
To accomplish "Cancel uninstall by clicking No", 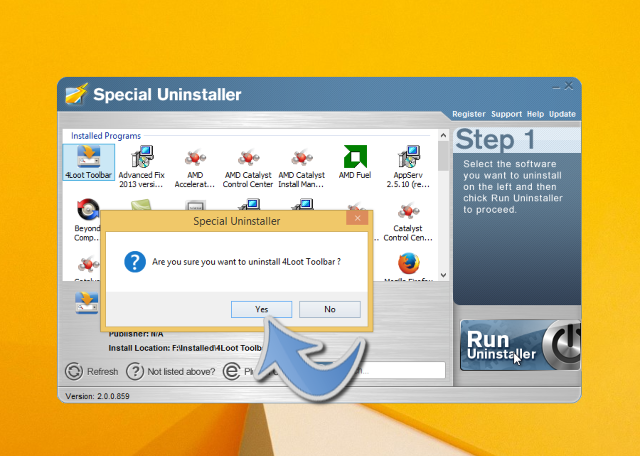I will click(330, 309).
